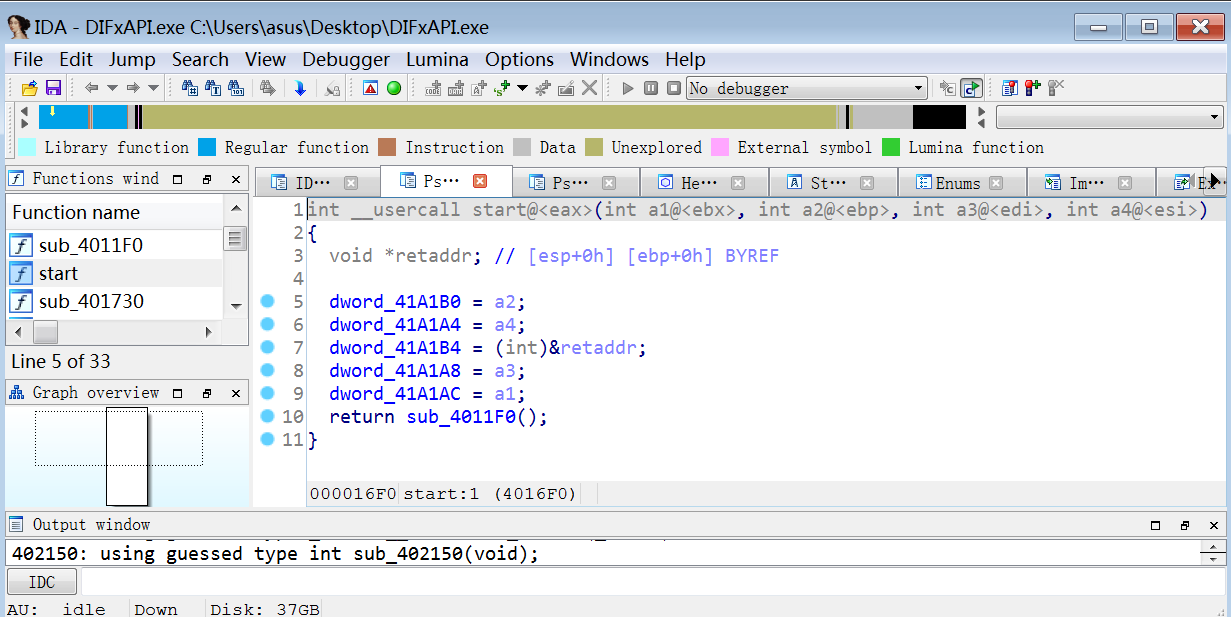Open the forward-arrow history dropdown
1231x617 pixels.
point(153,88)
